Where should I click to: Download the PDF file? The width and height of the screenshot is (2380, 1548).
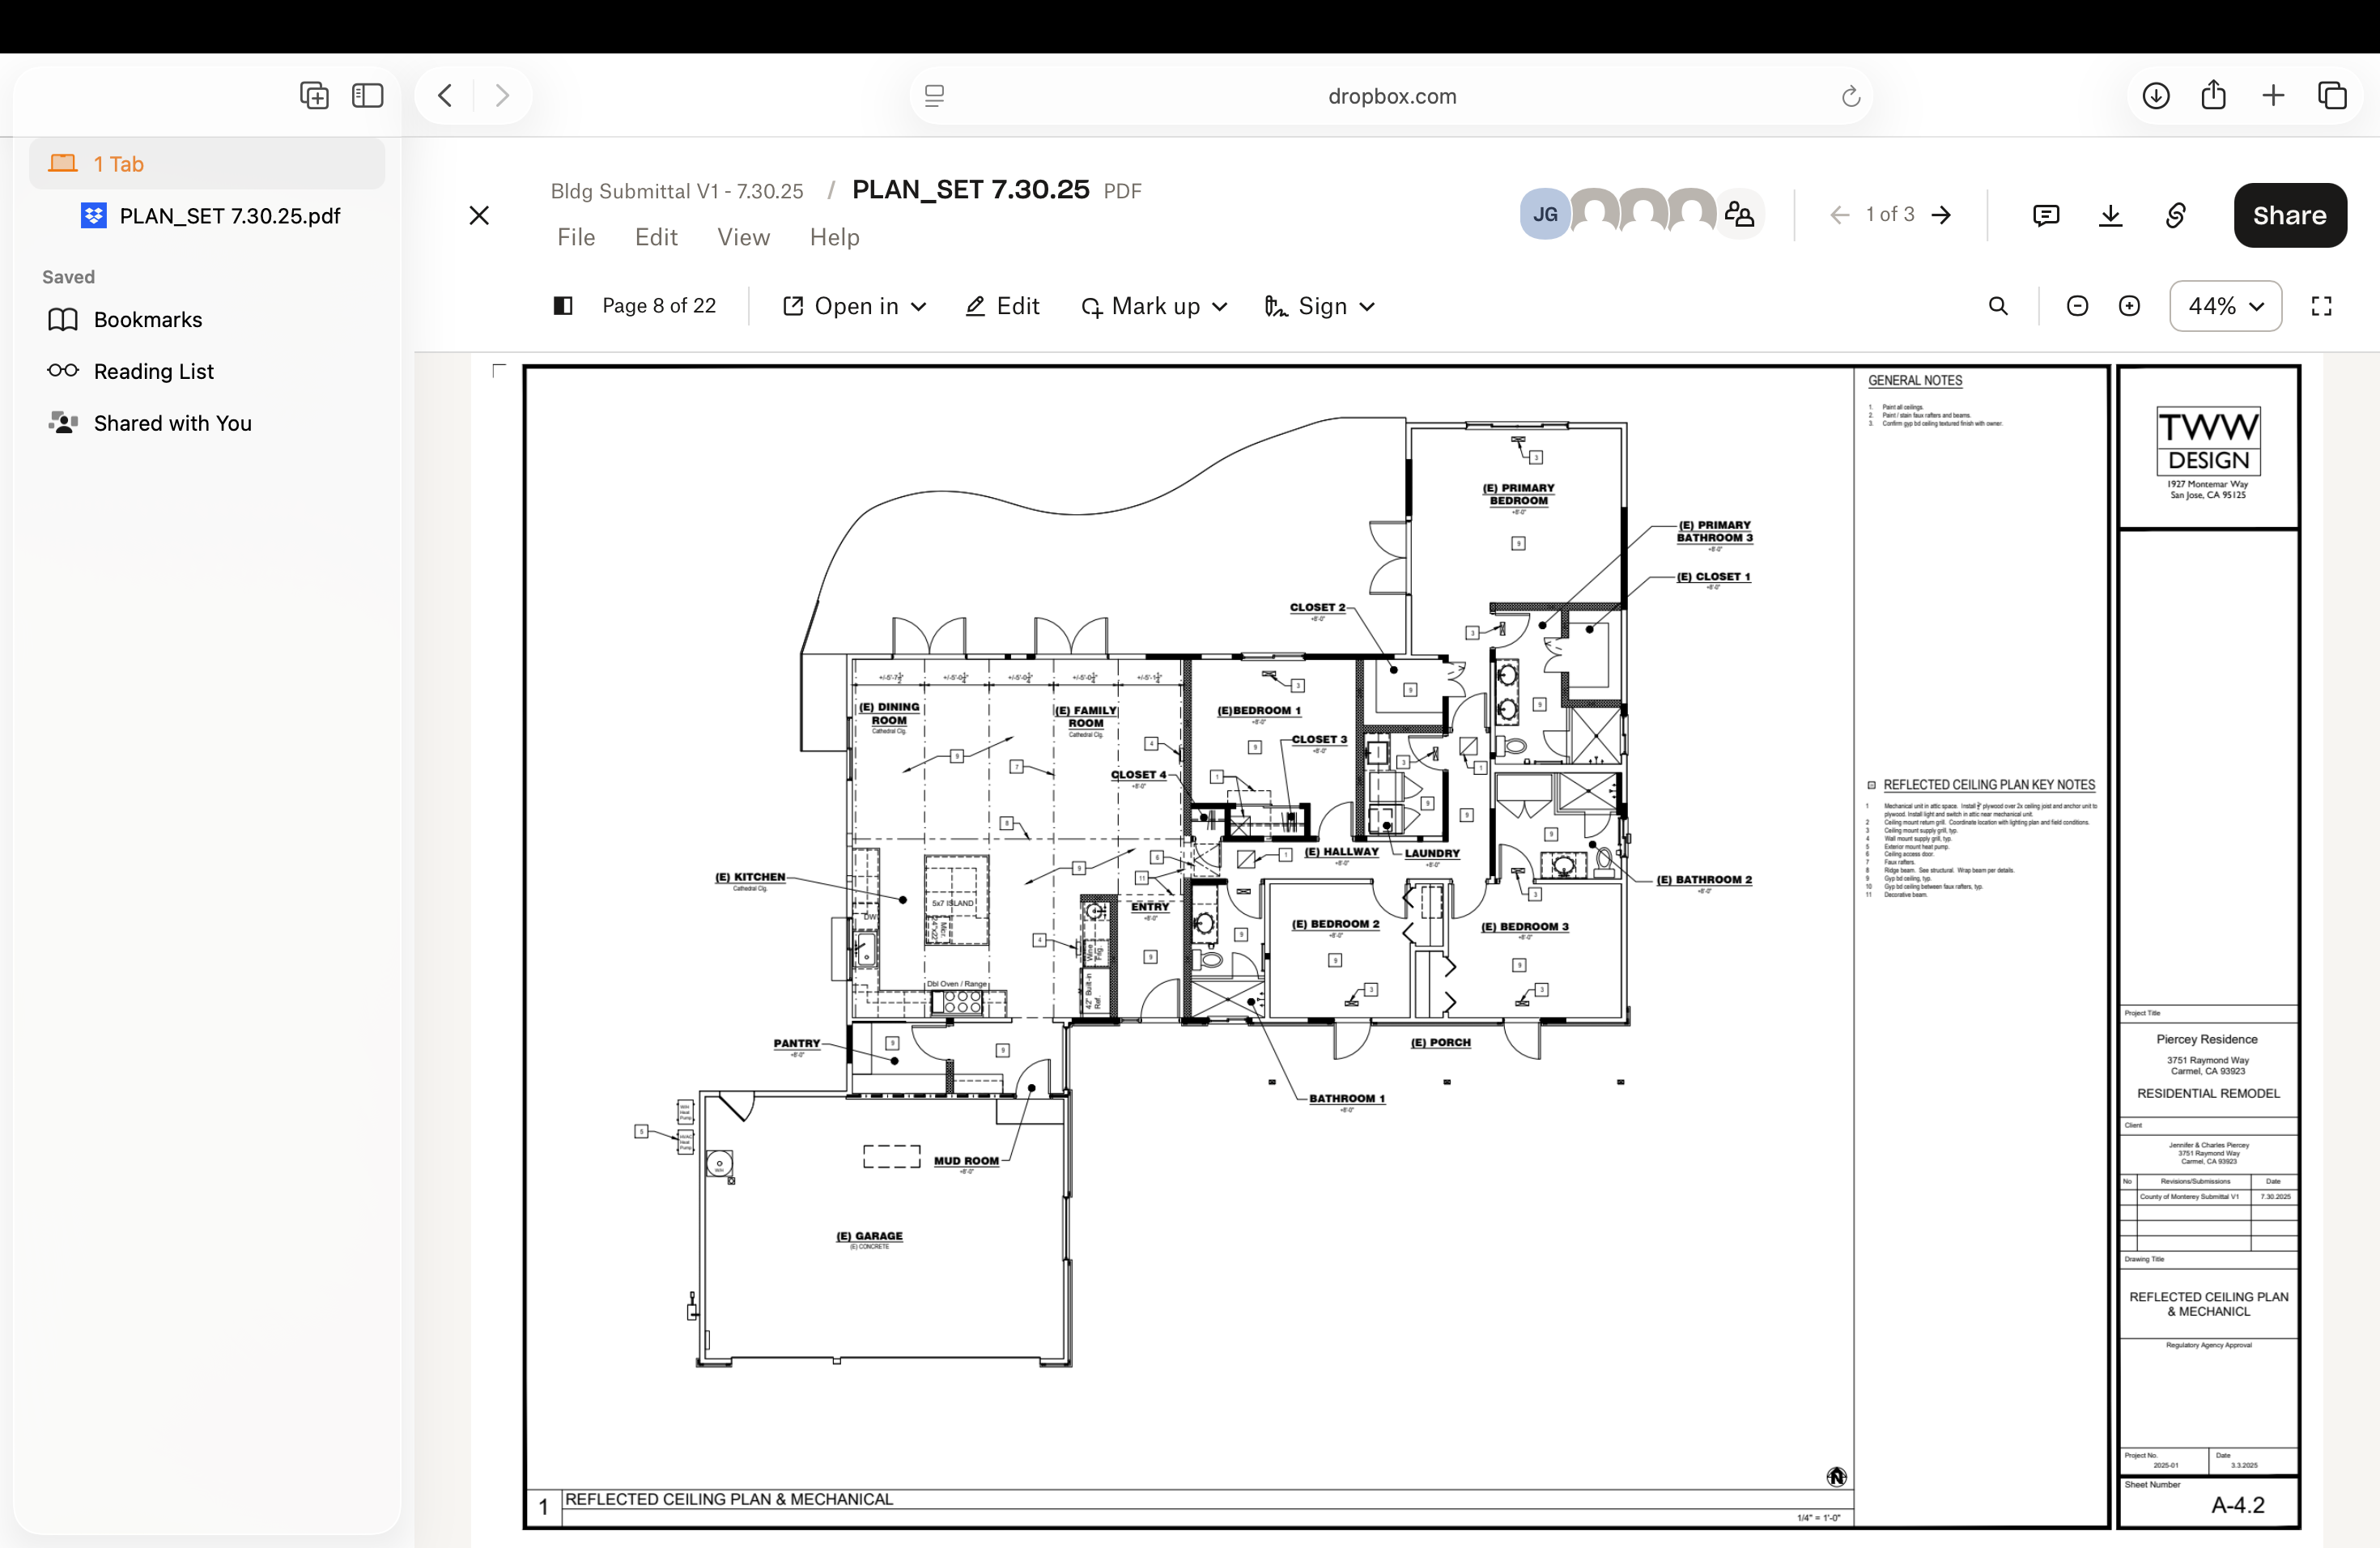pos(2110,215)
